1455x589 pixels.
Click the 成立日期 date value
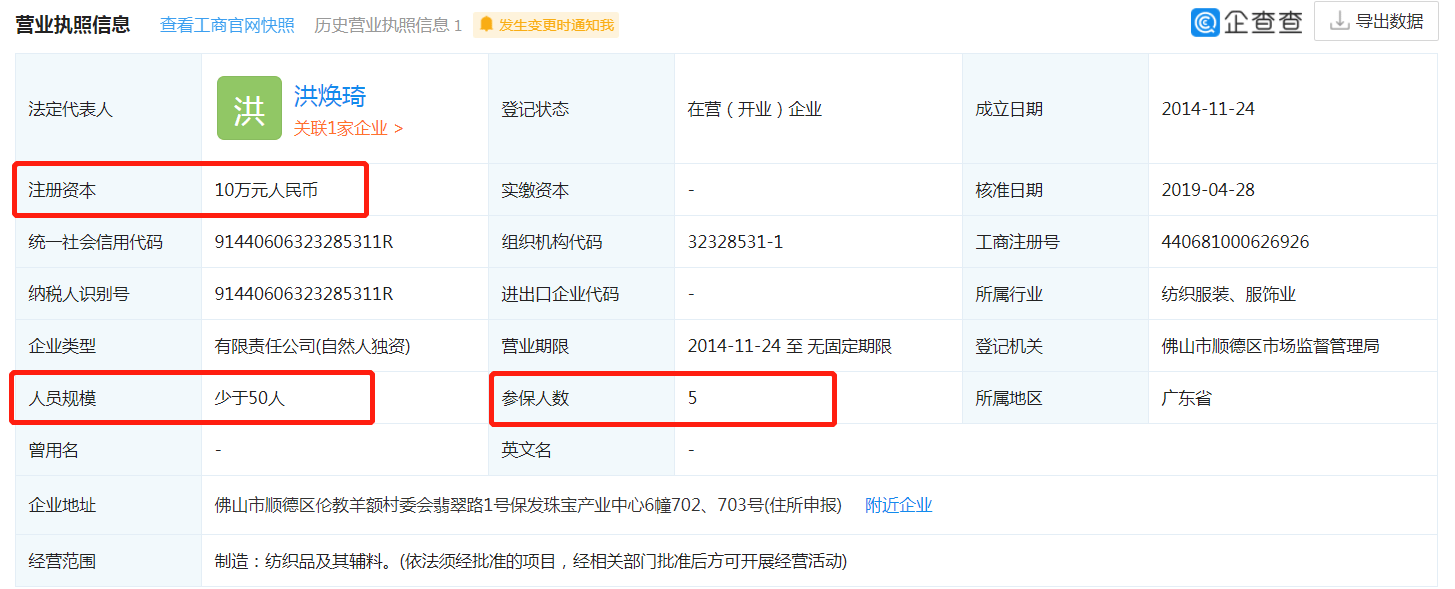tap(1208, 109)
